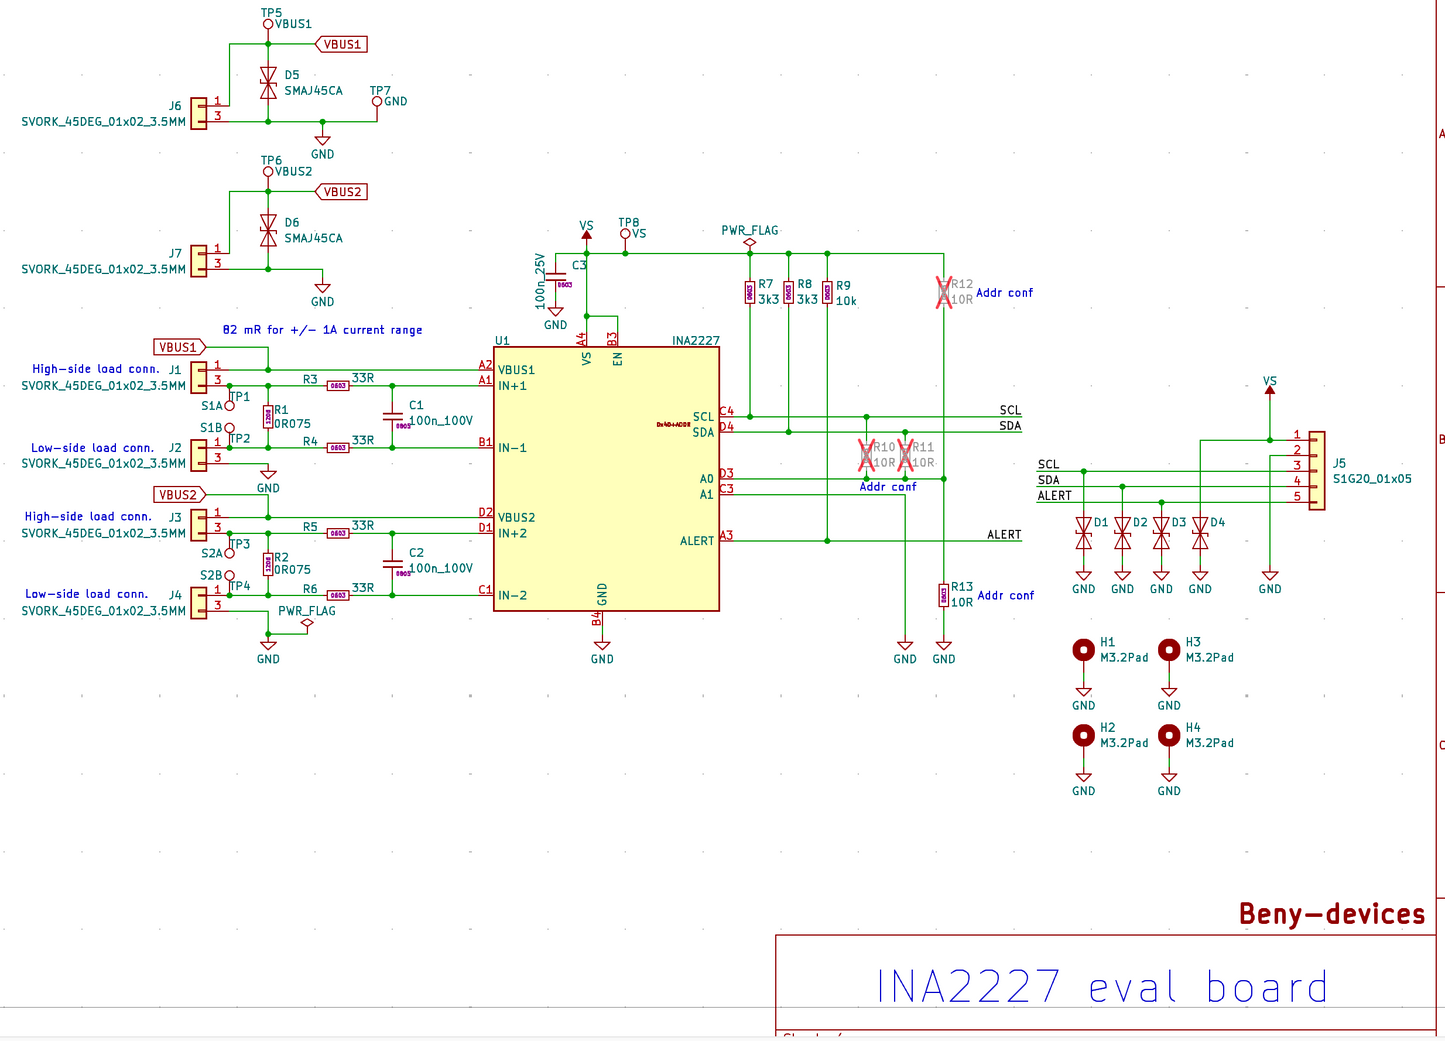Select crossed-out DNP resistor R12
Screen dimensions: 1445x1041
click(x=944, y=292)
